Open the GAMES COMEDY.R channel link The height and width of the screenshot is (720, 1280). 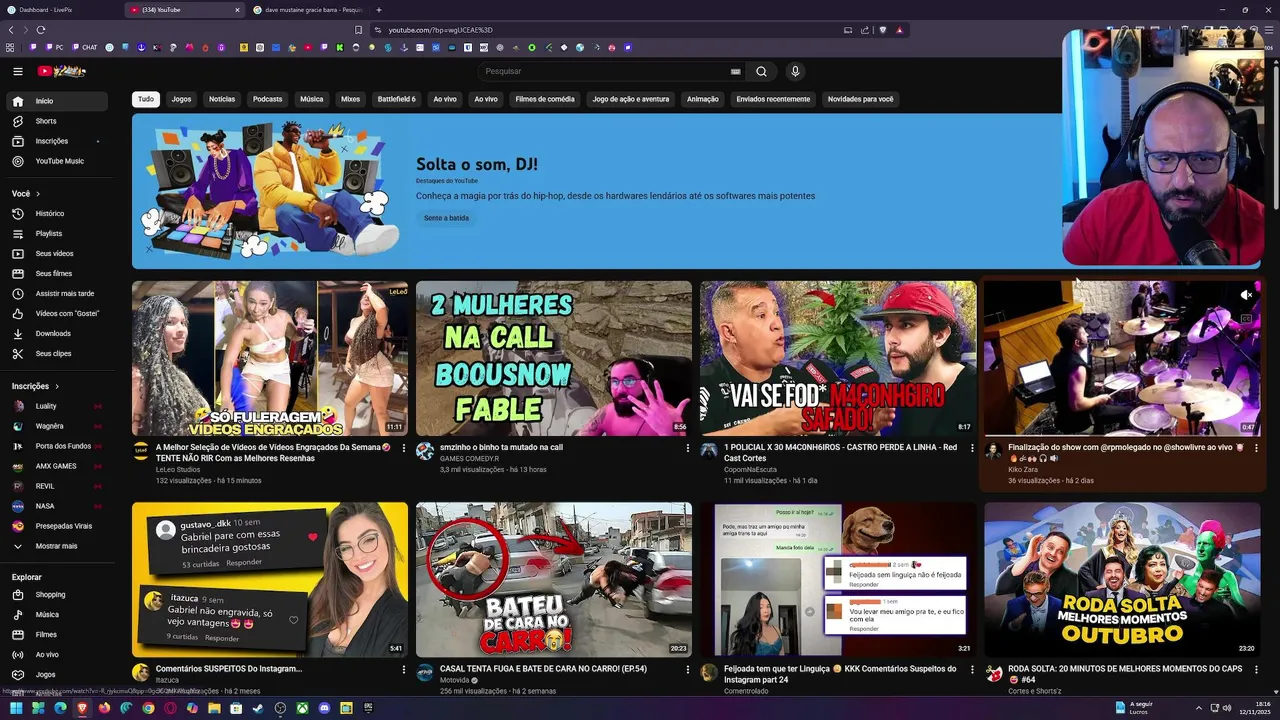tap(469, 458)
